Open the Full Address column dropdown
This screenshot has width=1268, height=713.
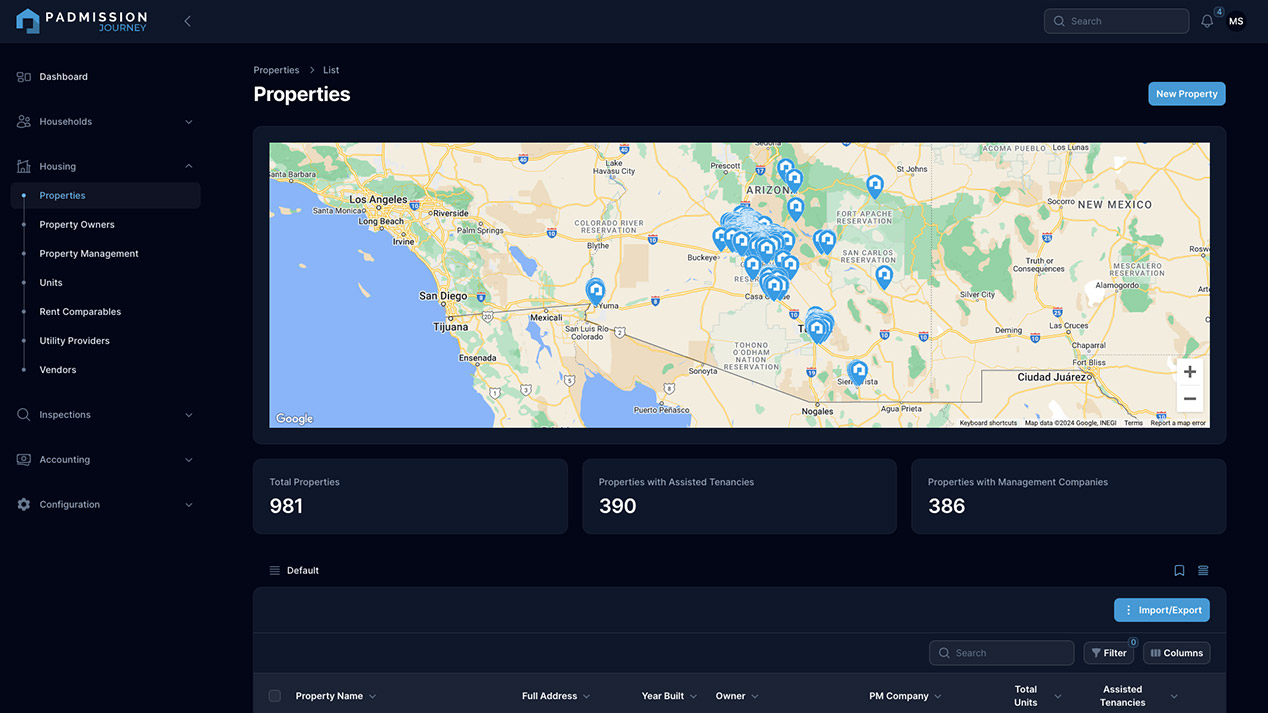pyautogui.click(x=587, y=697)
